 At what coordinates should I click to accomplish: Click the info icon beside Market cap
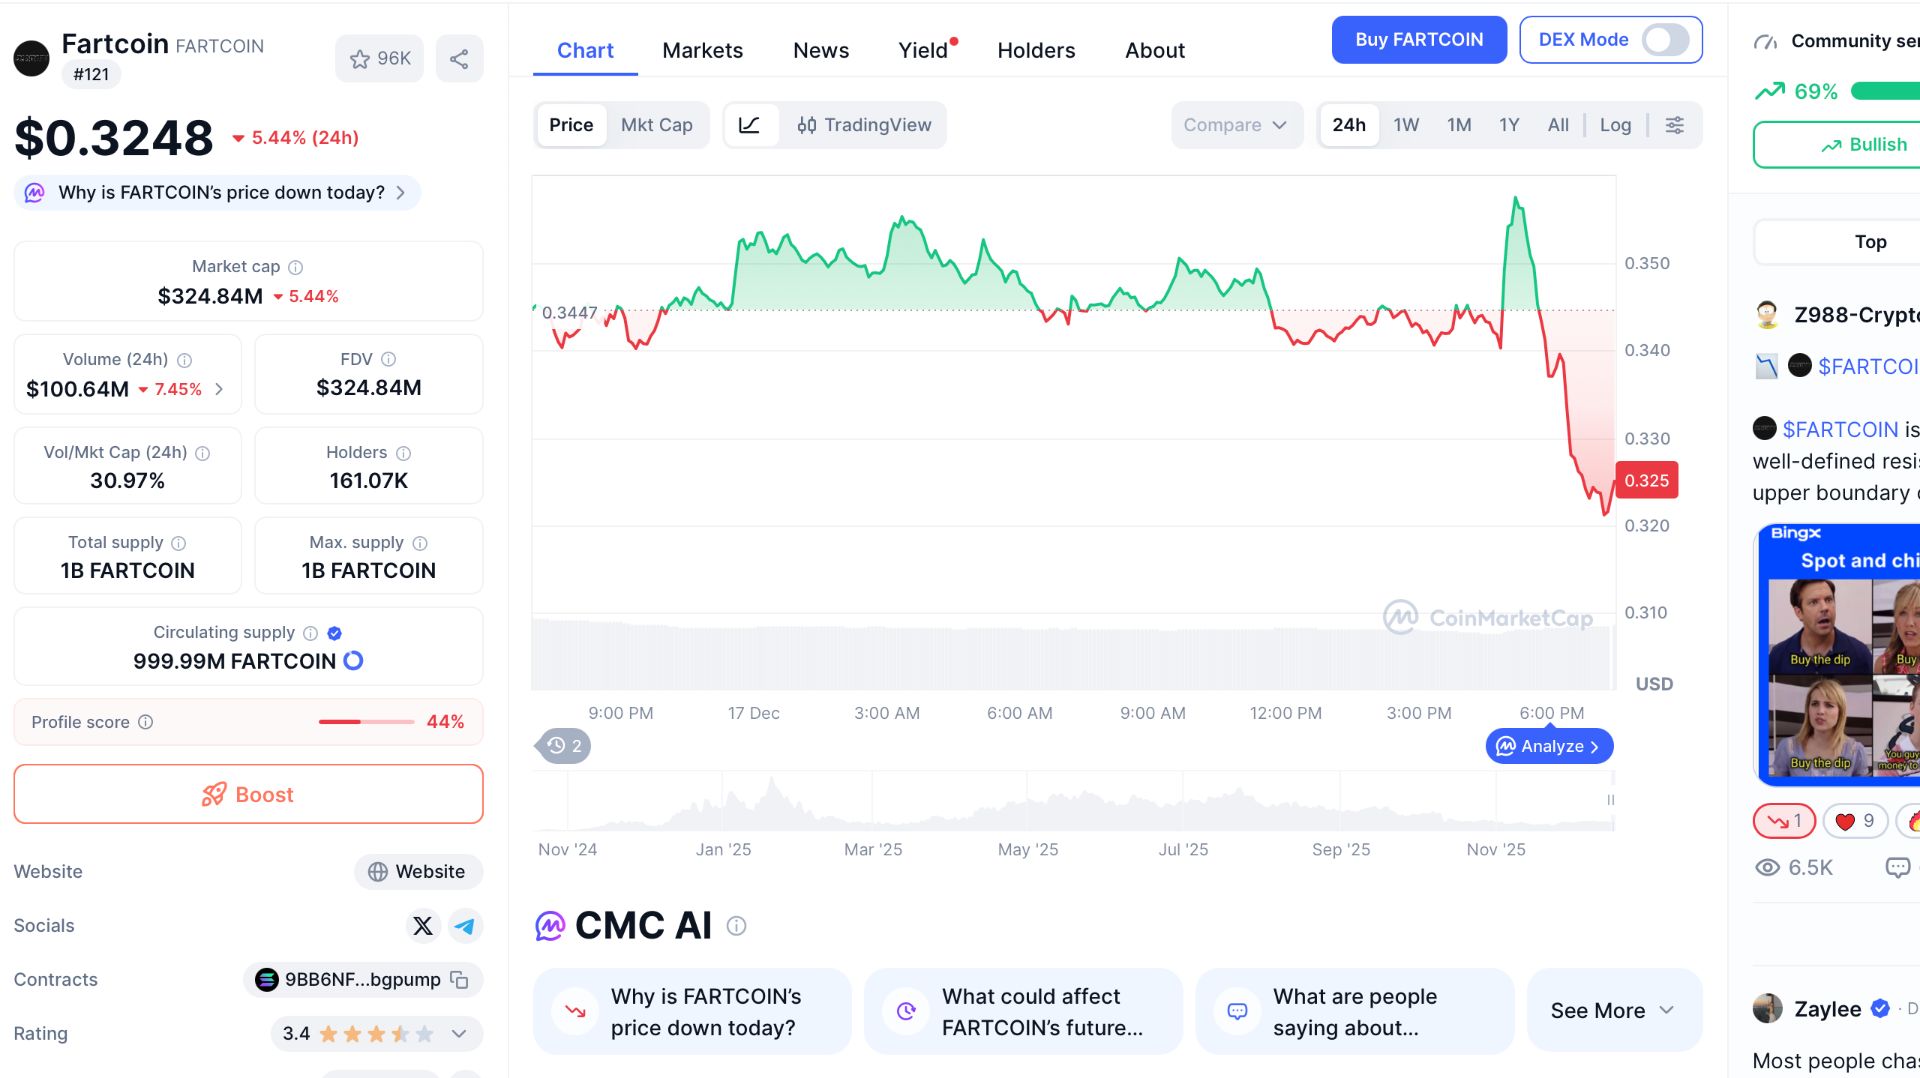(x=296, y=267)
